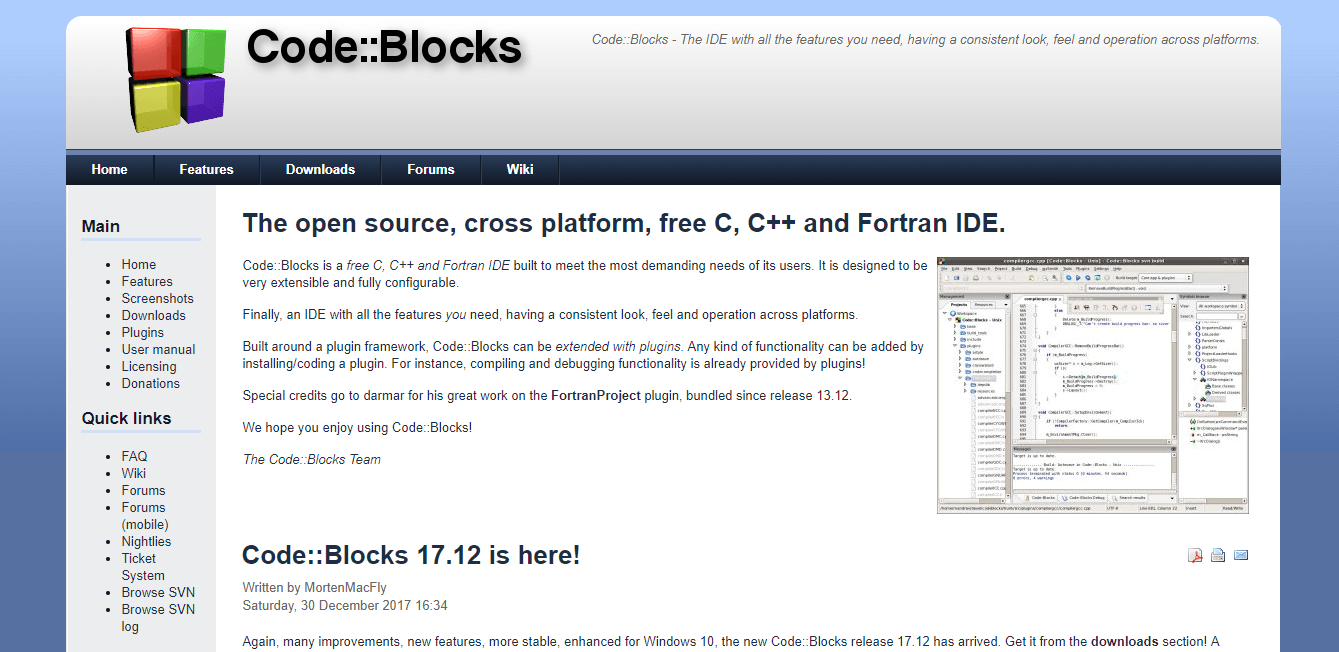
Task: Click the Code::Blocks colored cubes logo
Action: (175, 80)
